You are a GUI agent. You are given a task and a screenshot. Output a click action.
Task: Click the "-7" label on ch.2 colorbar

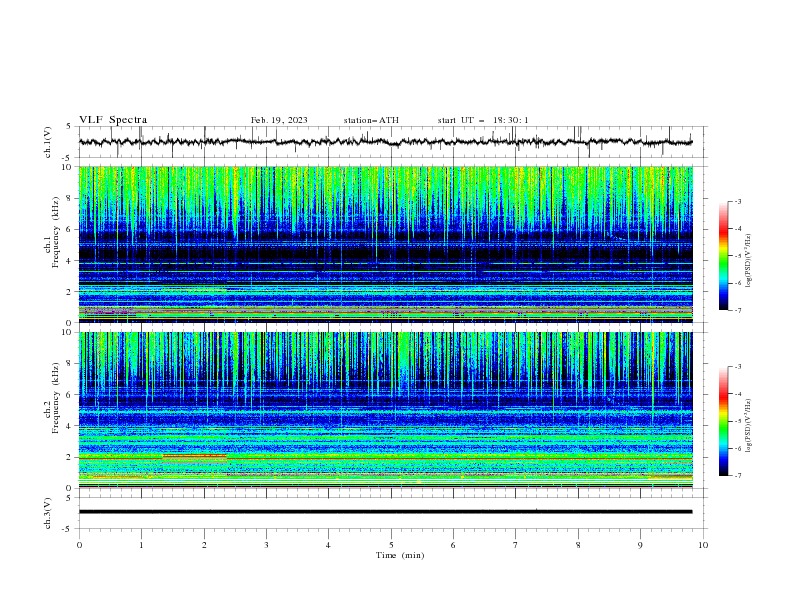[x=738, y=476]
